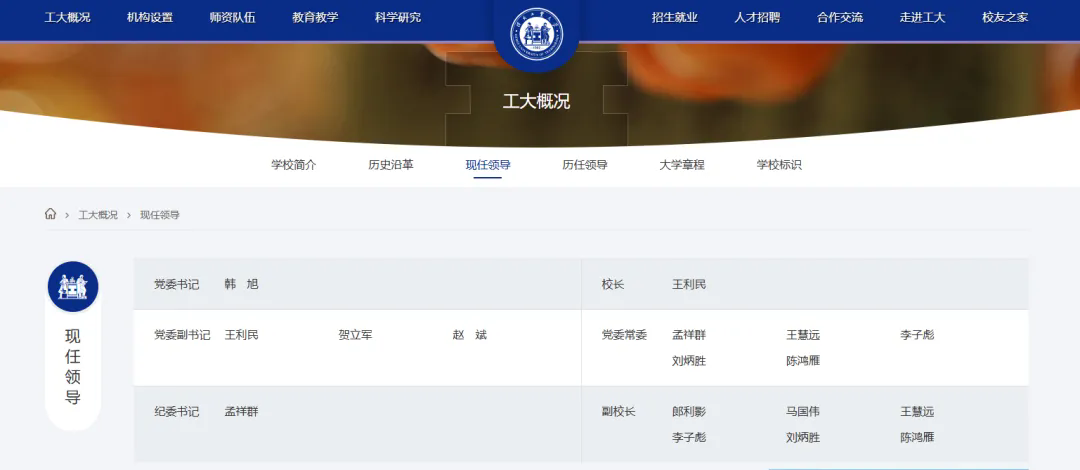
Task: Open the 合作交流 navigation item
Action: coord(840,17)
